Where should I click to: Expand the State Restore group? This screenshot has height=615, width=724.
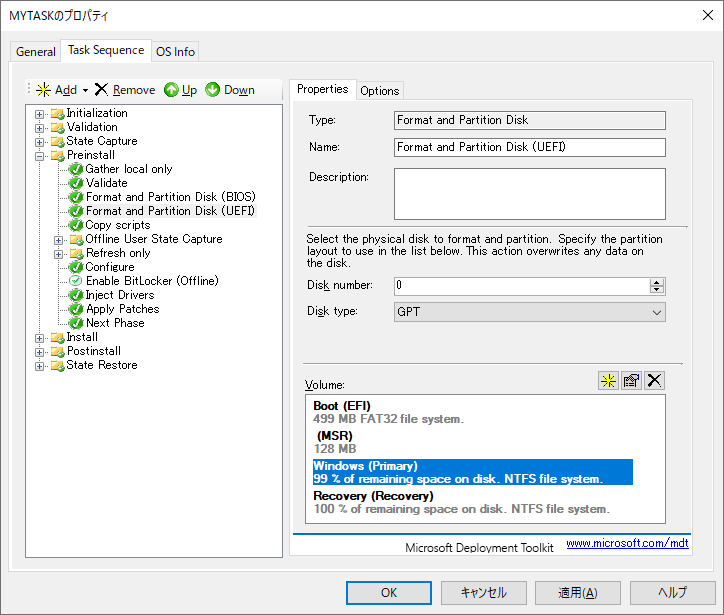point(40,366)
